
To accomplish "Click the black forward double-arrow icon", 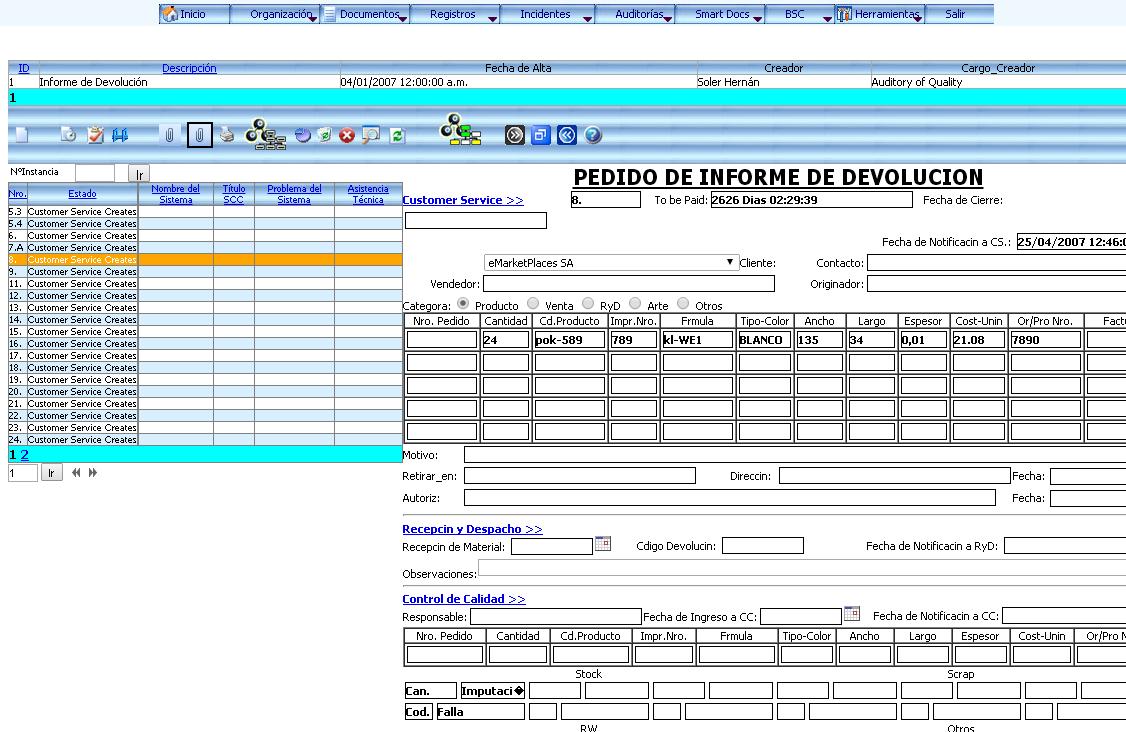I will [515, 135].
